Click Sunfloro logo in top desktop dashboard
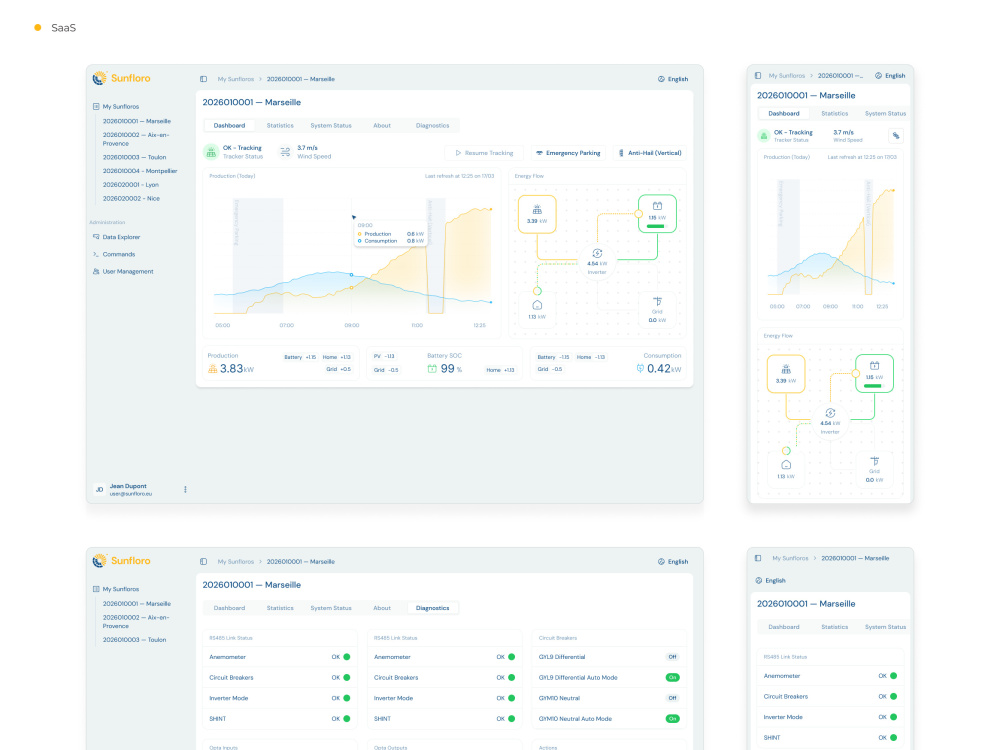The width and height of the screenshot is (1000, 750). pyautogui.click(x=121, y=78)
